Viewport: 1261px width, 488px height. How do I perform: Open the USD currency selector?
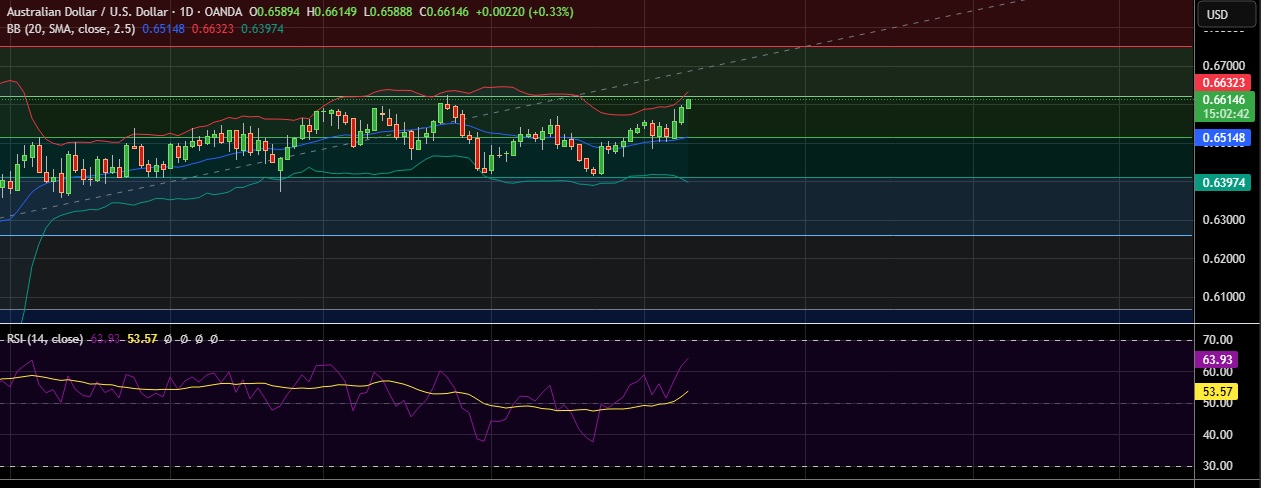pos(1217,14)
